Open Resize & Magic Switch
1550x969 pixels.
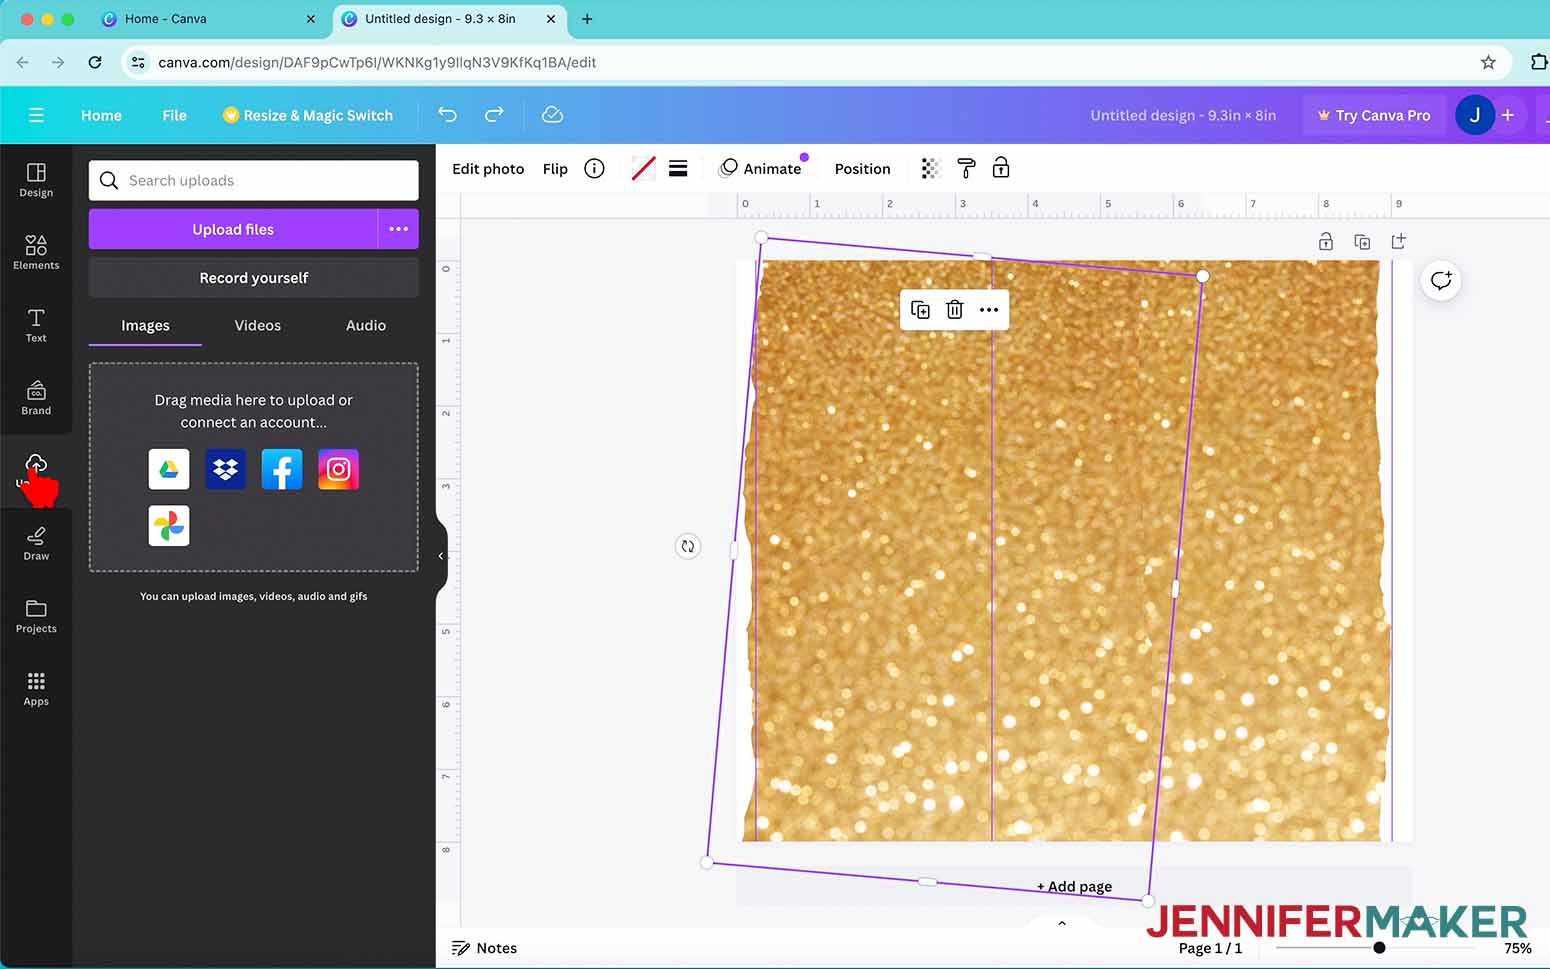tap(308, 115)
